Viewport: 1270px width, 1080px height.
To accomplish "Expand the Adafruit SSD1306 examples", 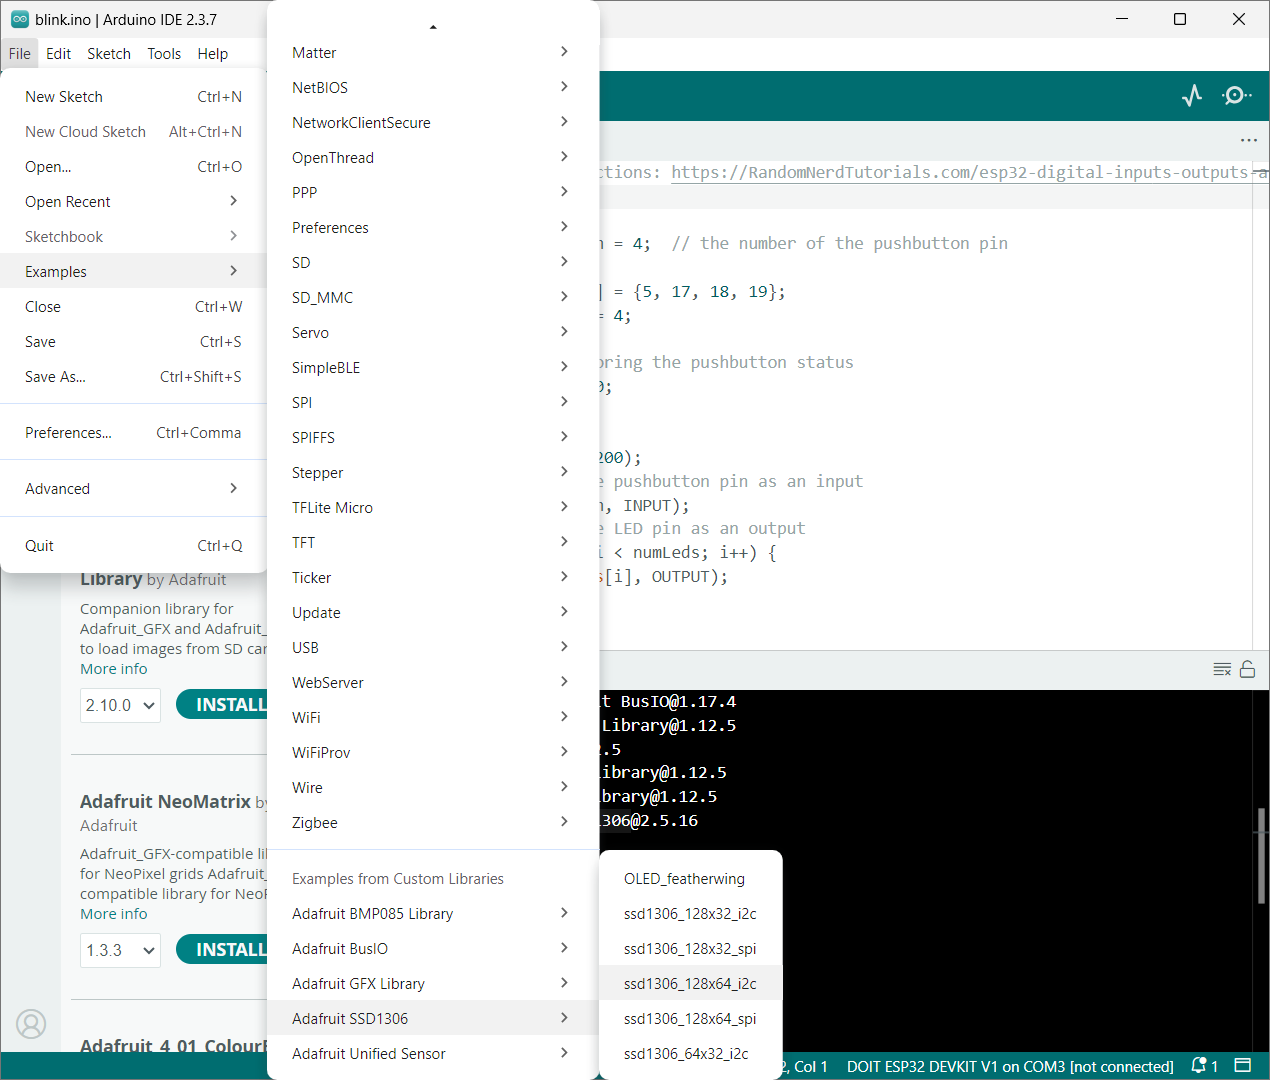I will pos(433,1019).
